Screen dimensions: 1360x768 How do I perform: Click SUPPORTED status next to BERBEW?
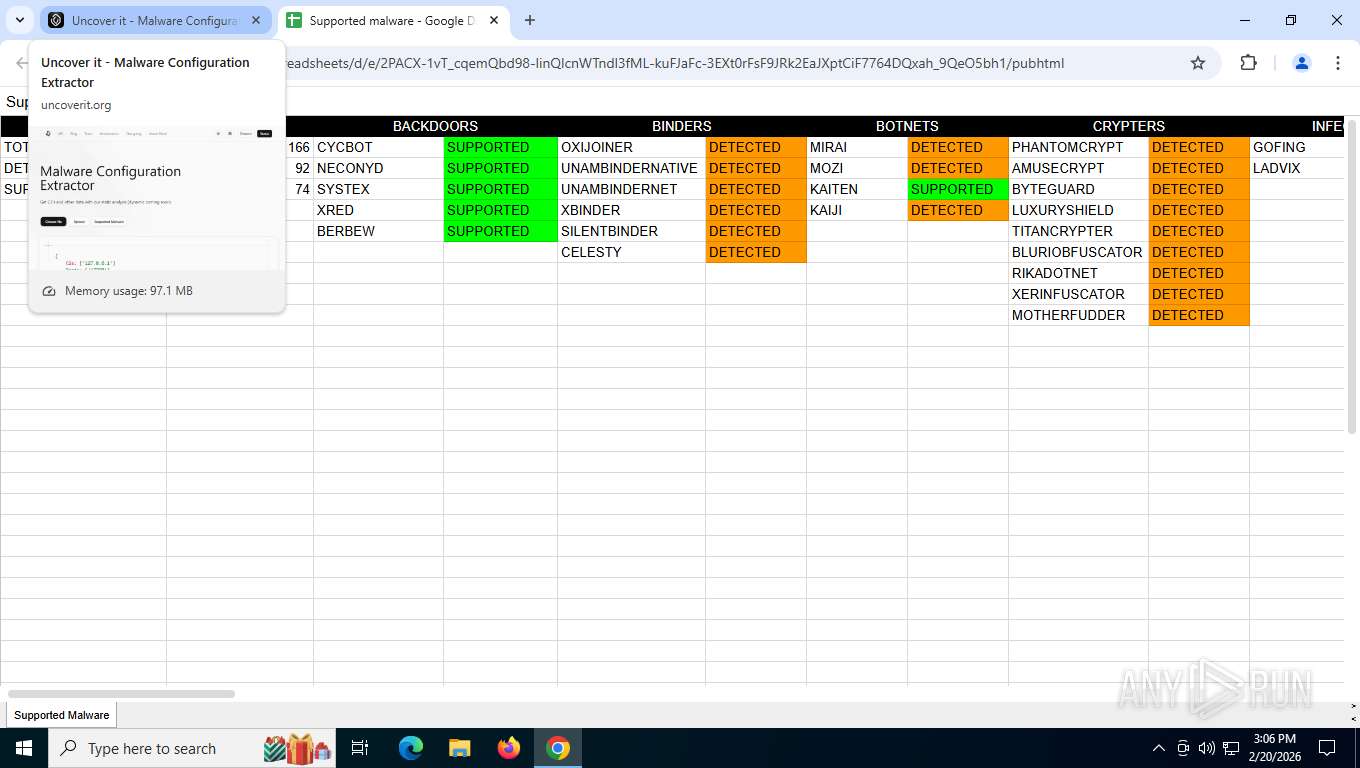[x=500, y=231]
